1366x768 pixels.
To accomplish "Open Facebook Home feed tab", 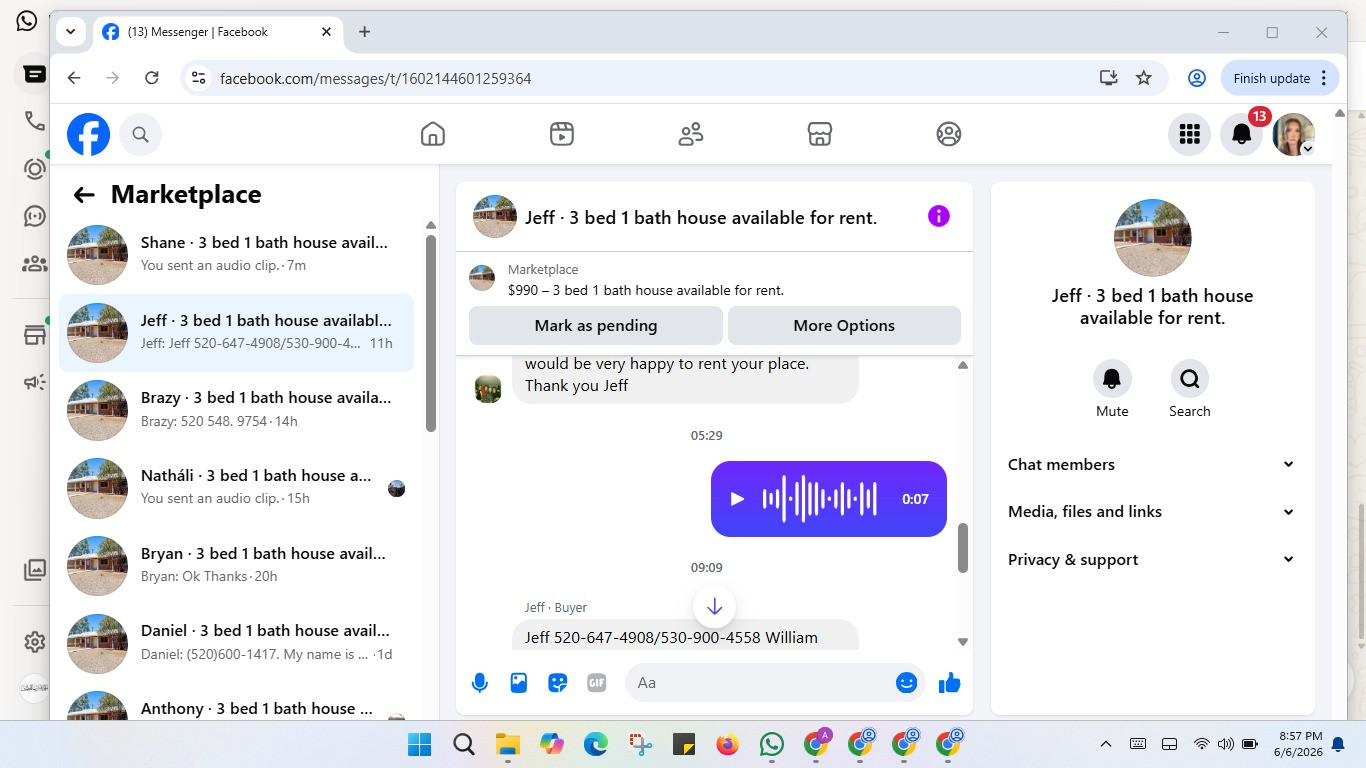I will tap(433, 134).
